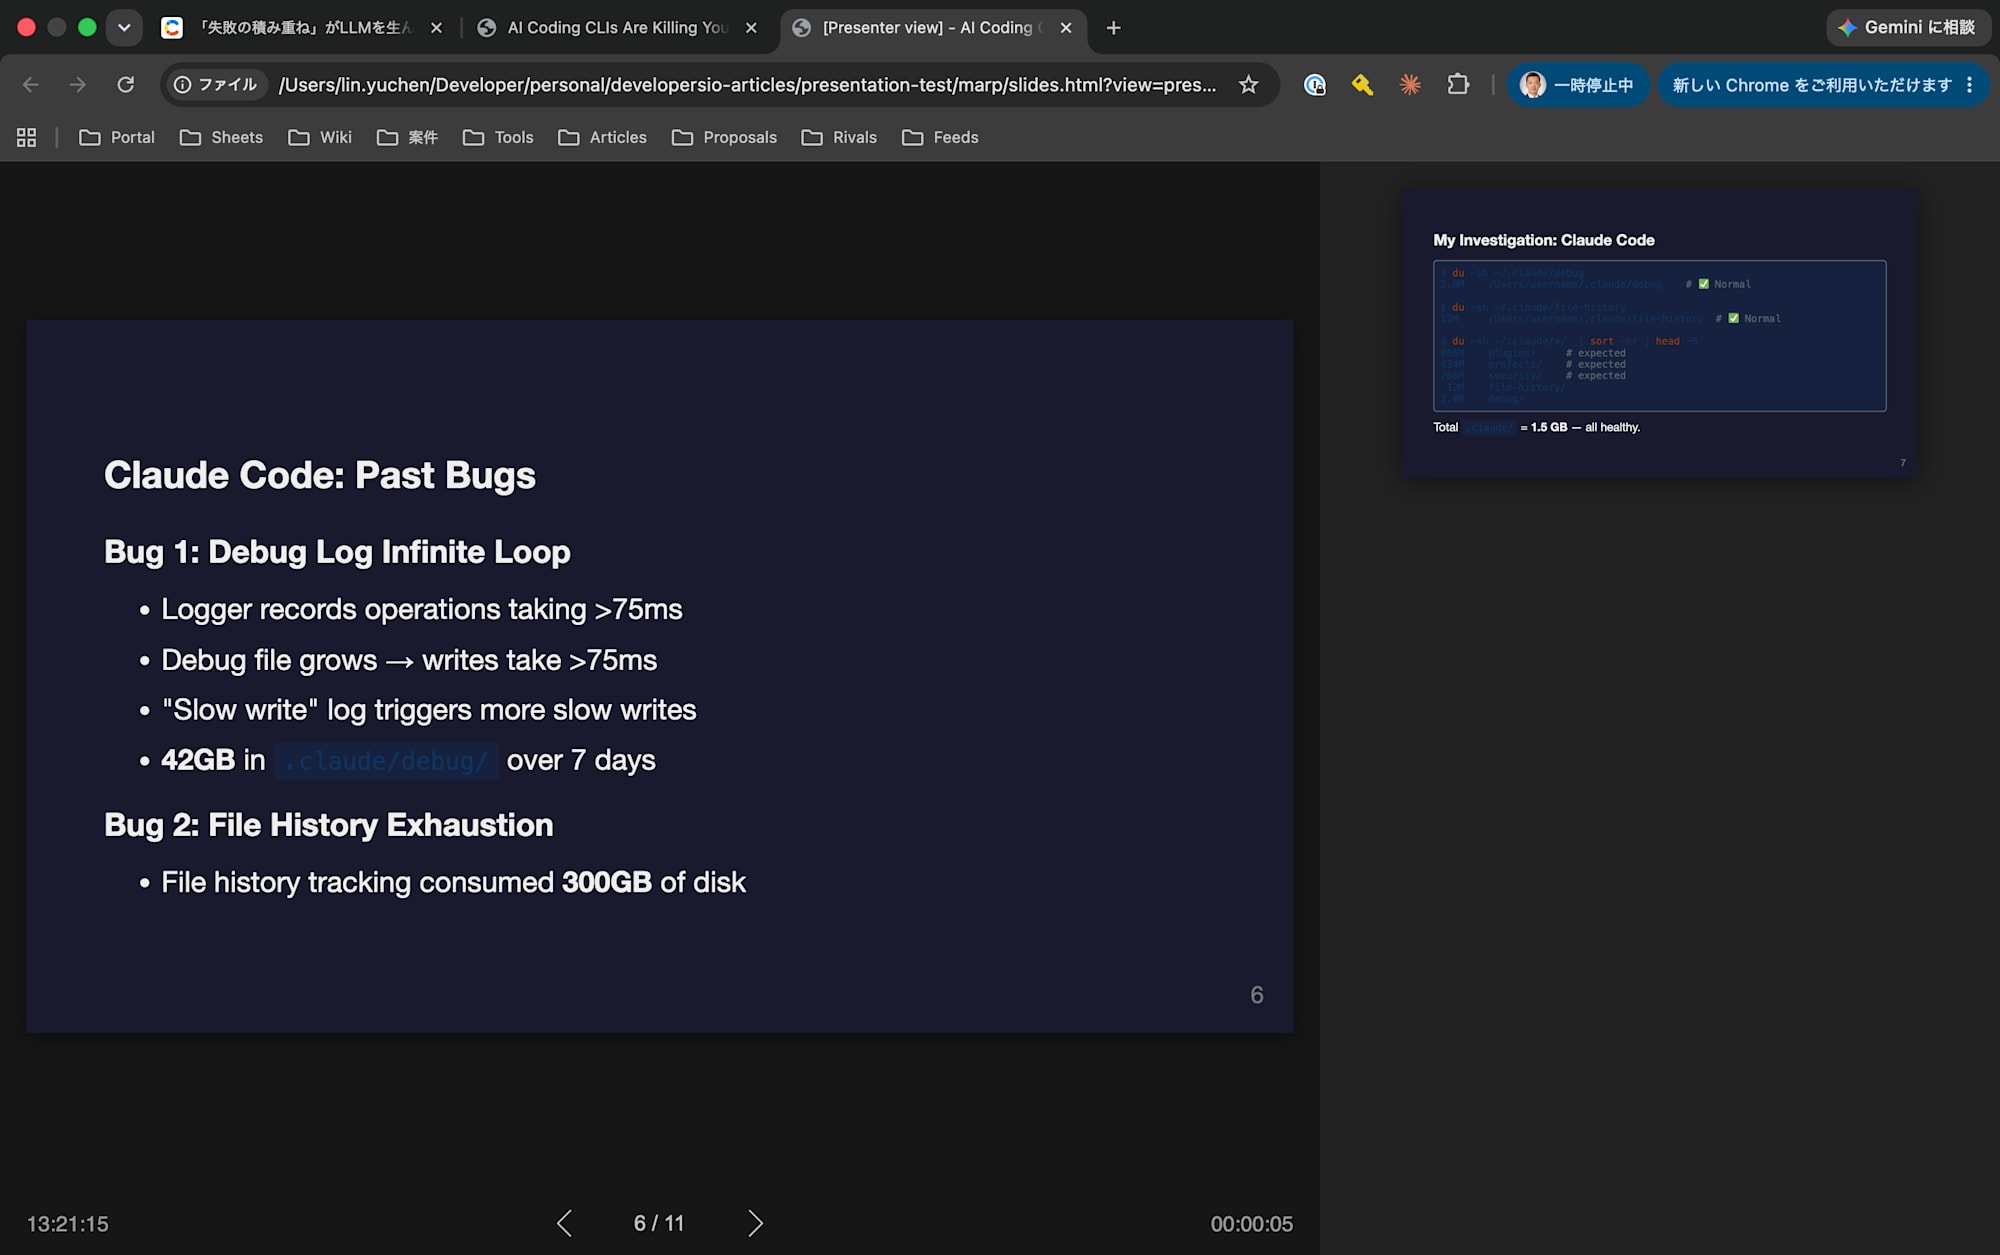Image resolution: width=2000 pixels, height=1255 pixels.
Task: Switch to the 失敗の積み重ね LLM tab
Action: [x=302, y=28]
